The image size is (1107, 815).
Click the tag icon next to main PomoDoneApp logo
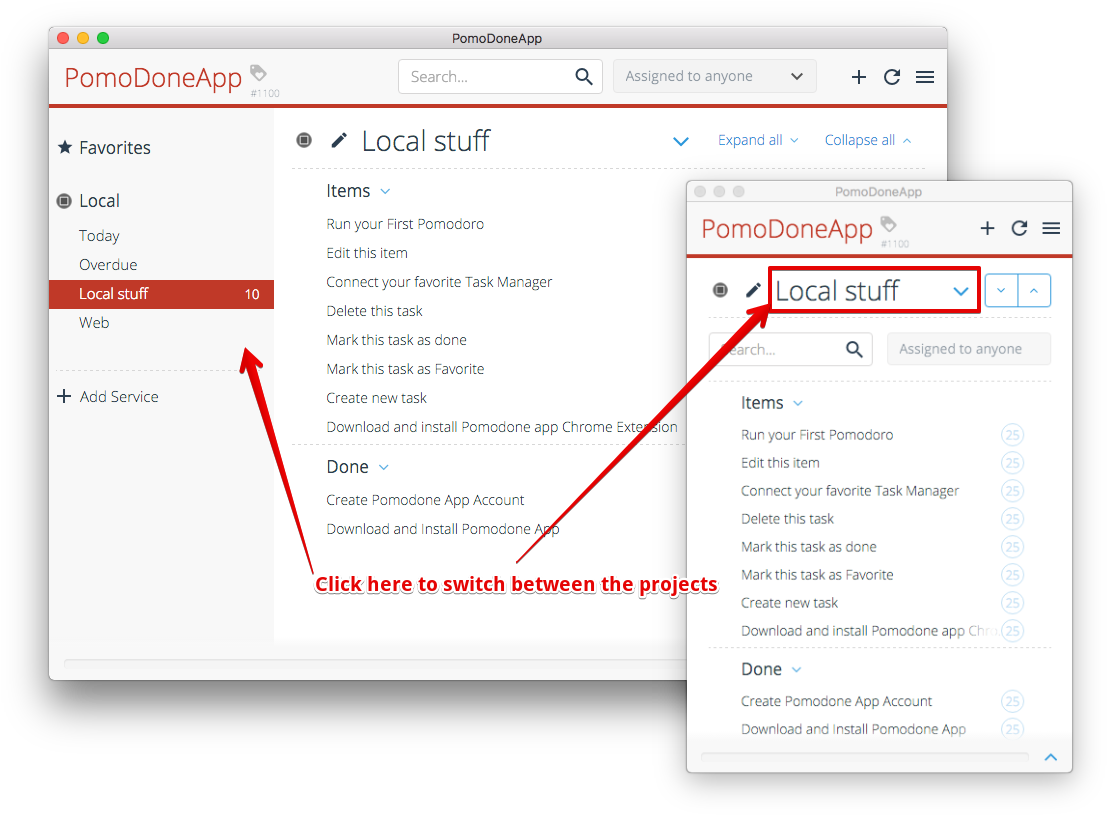pyautogui.click(x=258, y=73)
